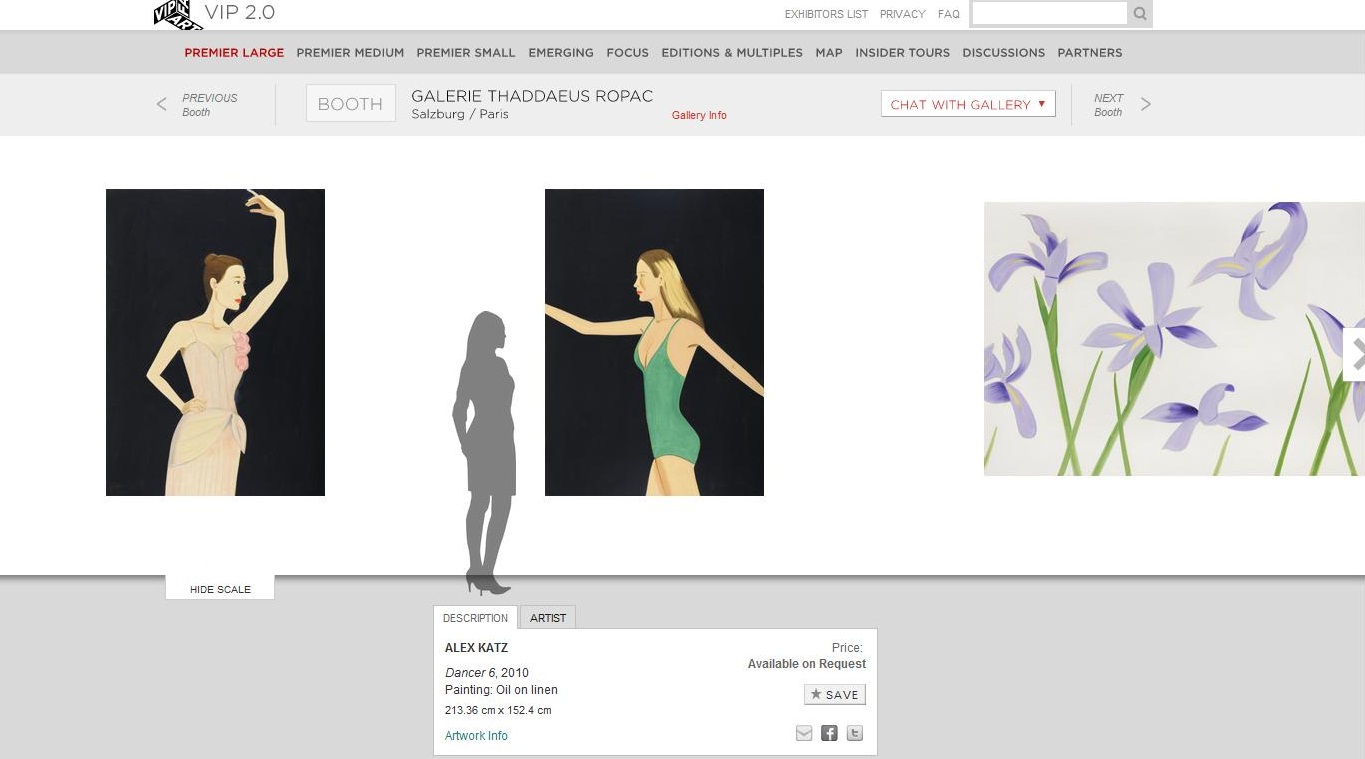Share artwork on Twitter icon
Viewport: 1365px width, 759px height.
tap(854, 733)
